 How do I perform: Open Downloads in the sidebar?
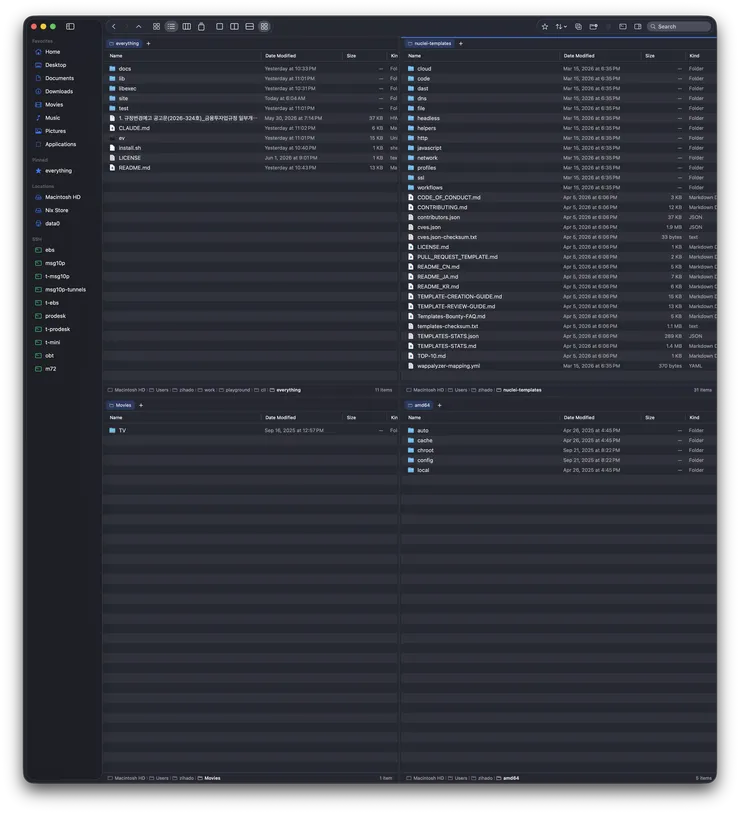coord(59,91)
